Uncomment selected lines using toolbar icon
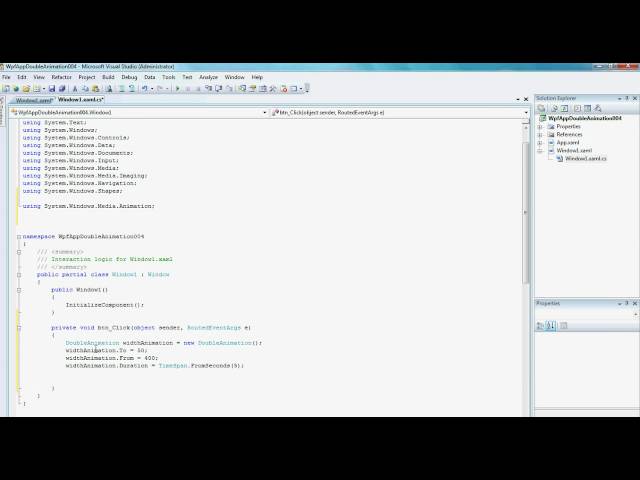 [x=131, y=88]
